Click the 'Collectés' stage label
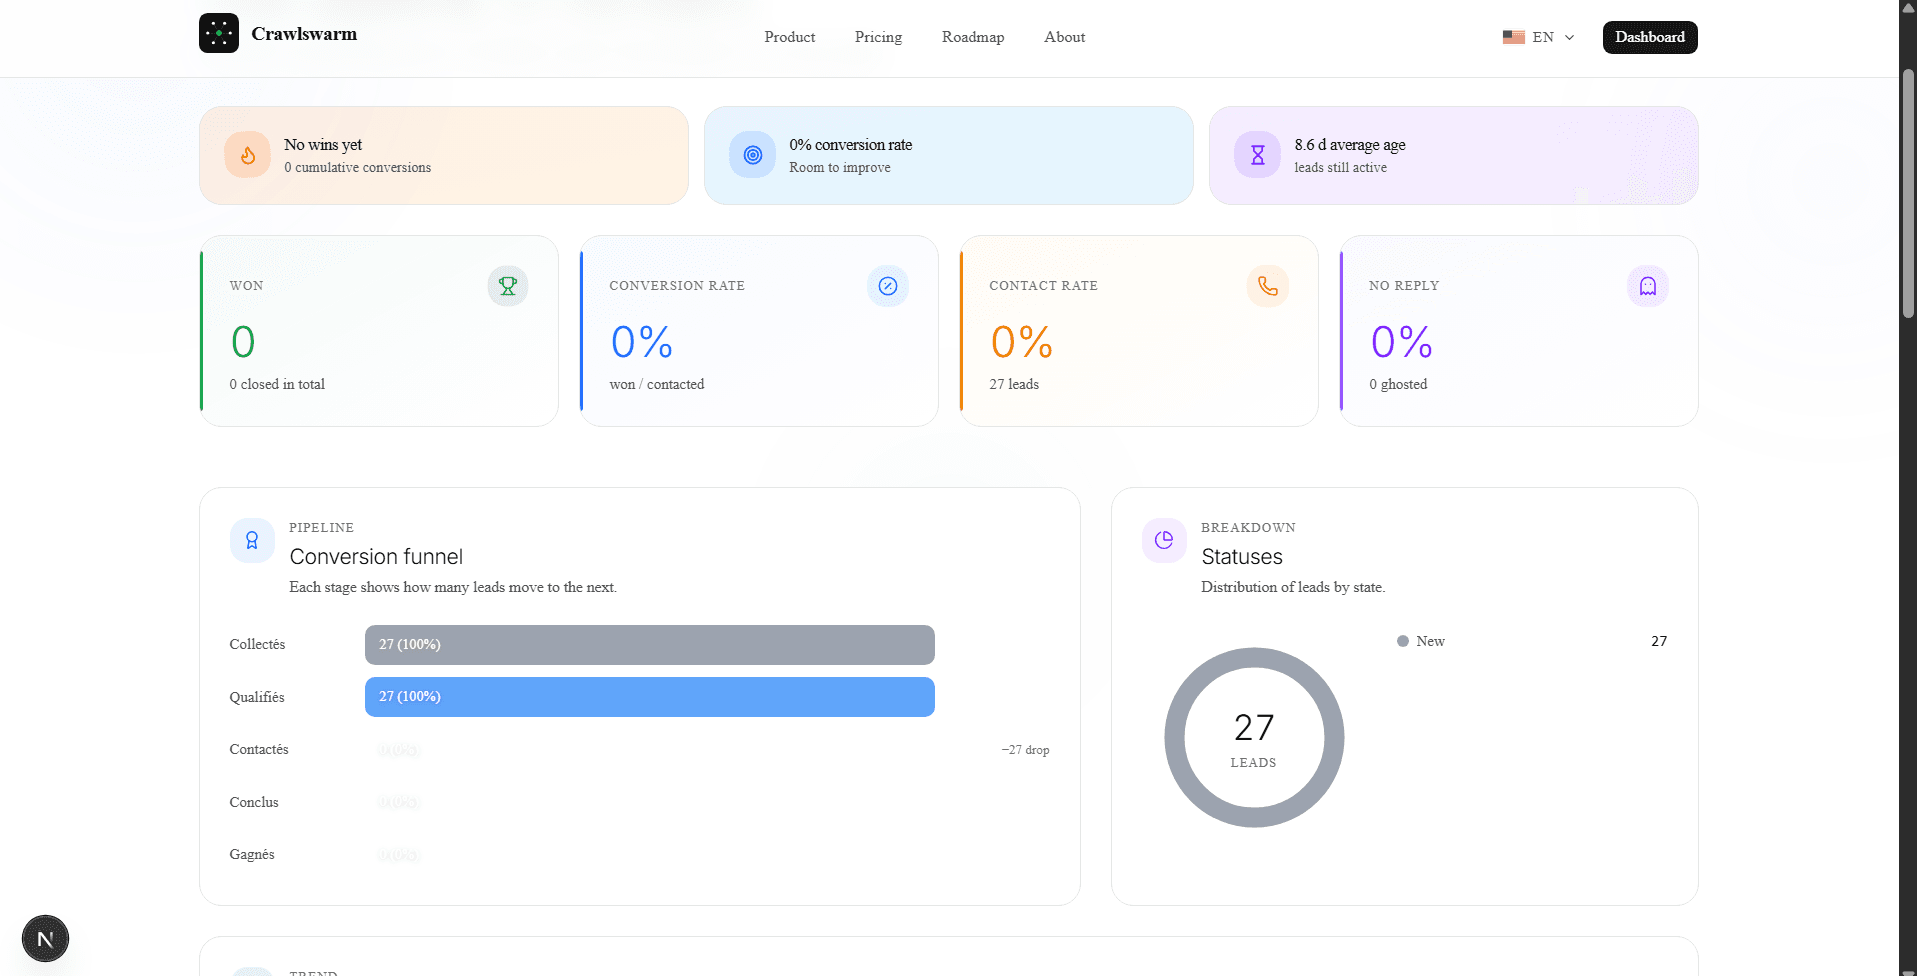The height and width of the screenshot is (976, 1917). tap(257, 644)
